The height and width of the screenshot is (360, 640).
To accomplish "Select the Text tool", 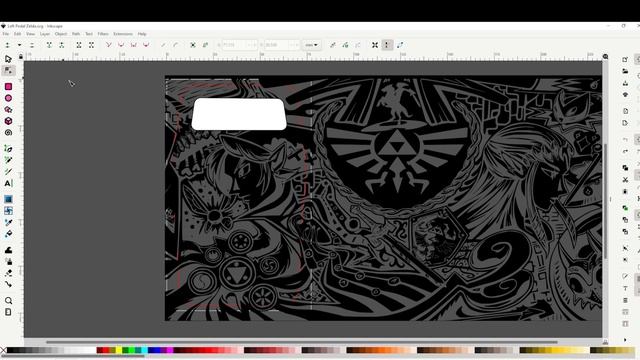I will coord(8,183).
